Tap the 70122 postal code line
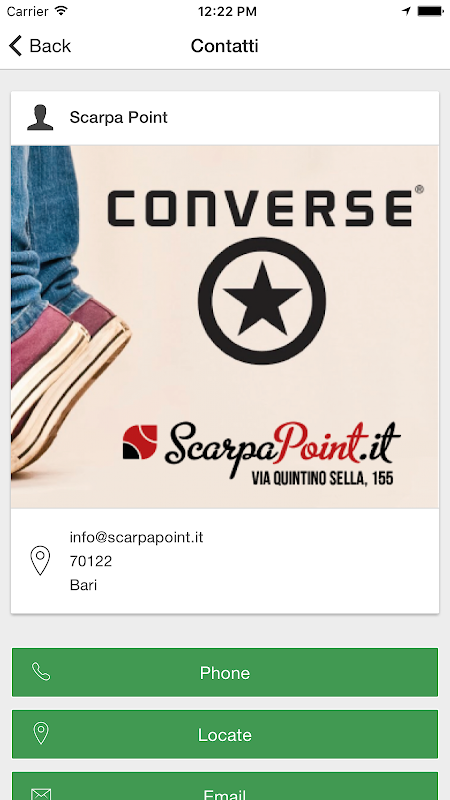Screen dimensions: 450x800 point(91,561)
